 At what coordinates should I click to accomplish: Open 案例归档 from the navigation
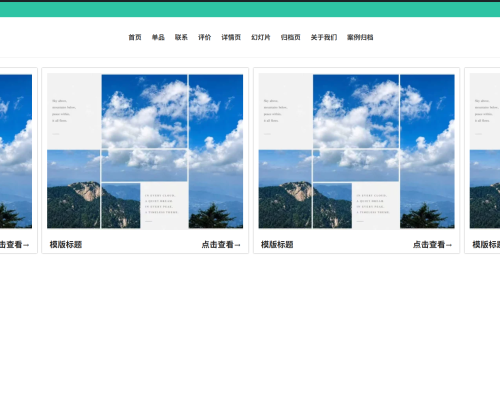(x=360, y=37)
